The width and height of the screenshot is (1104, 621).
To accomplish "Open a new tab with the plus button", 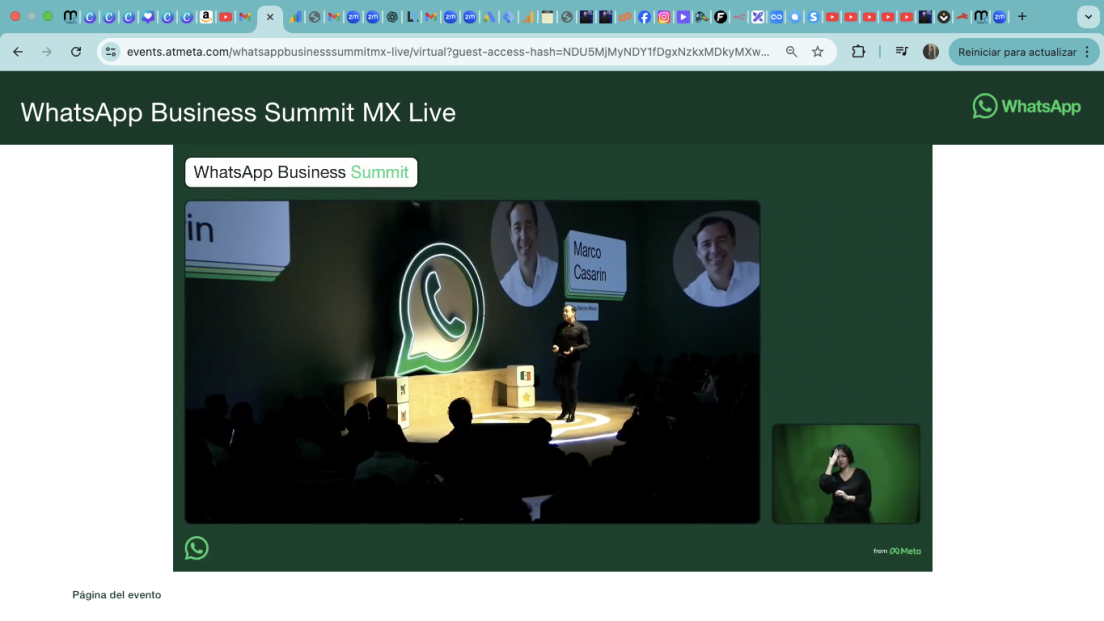I will [x=1022, y=17].
